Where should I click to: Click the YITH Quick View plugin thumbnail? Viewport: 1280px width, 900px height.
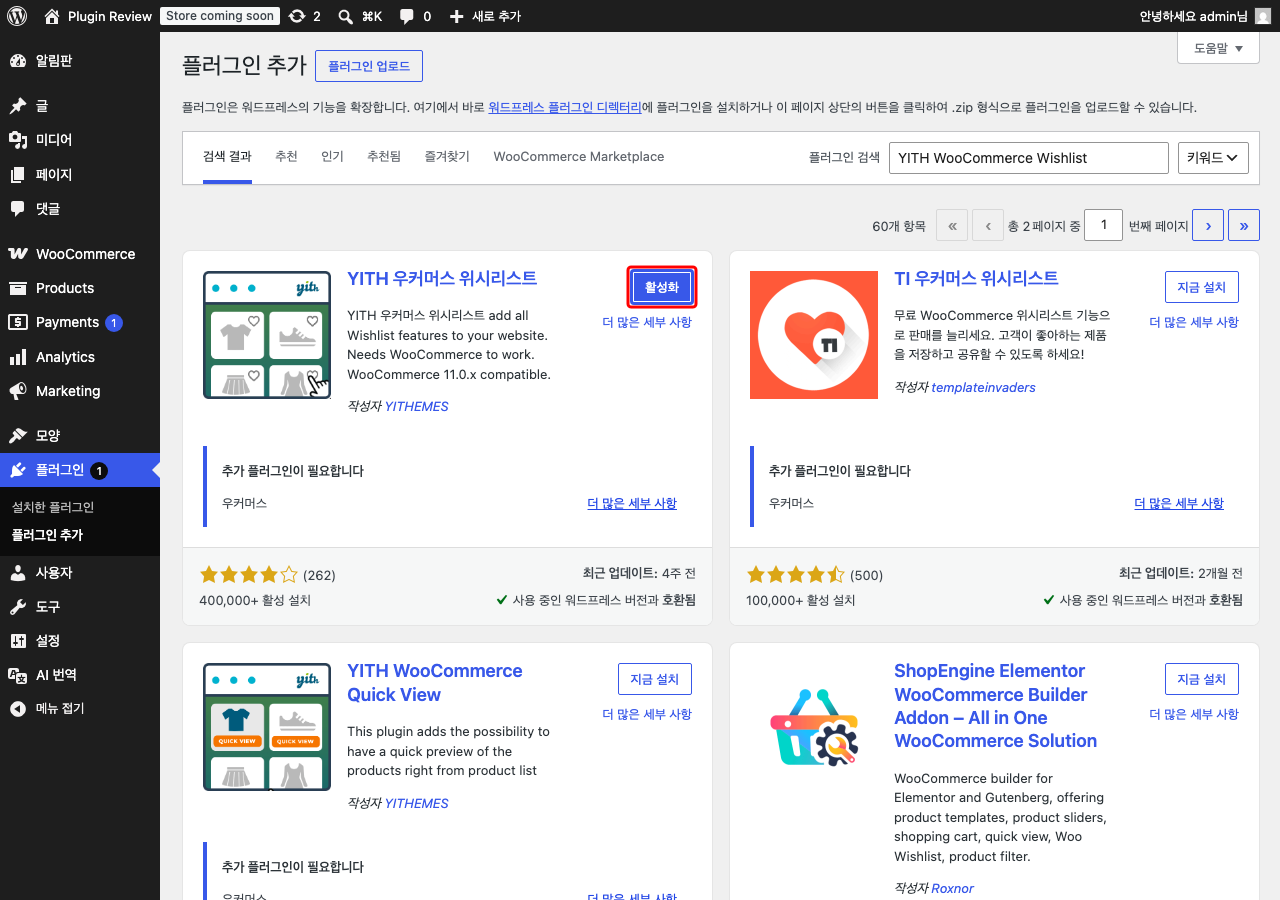tap(267, 727)
